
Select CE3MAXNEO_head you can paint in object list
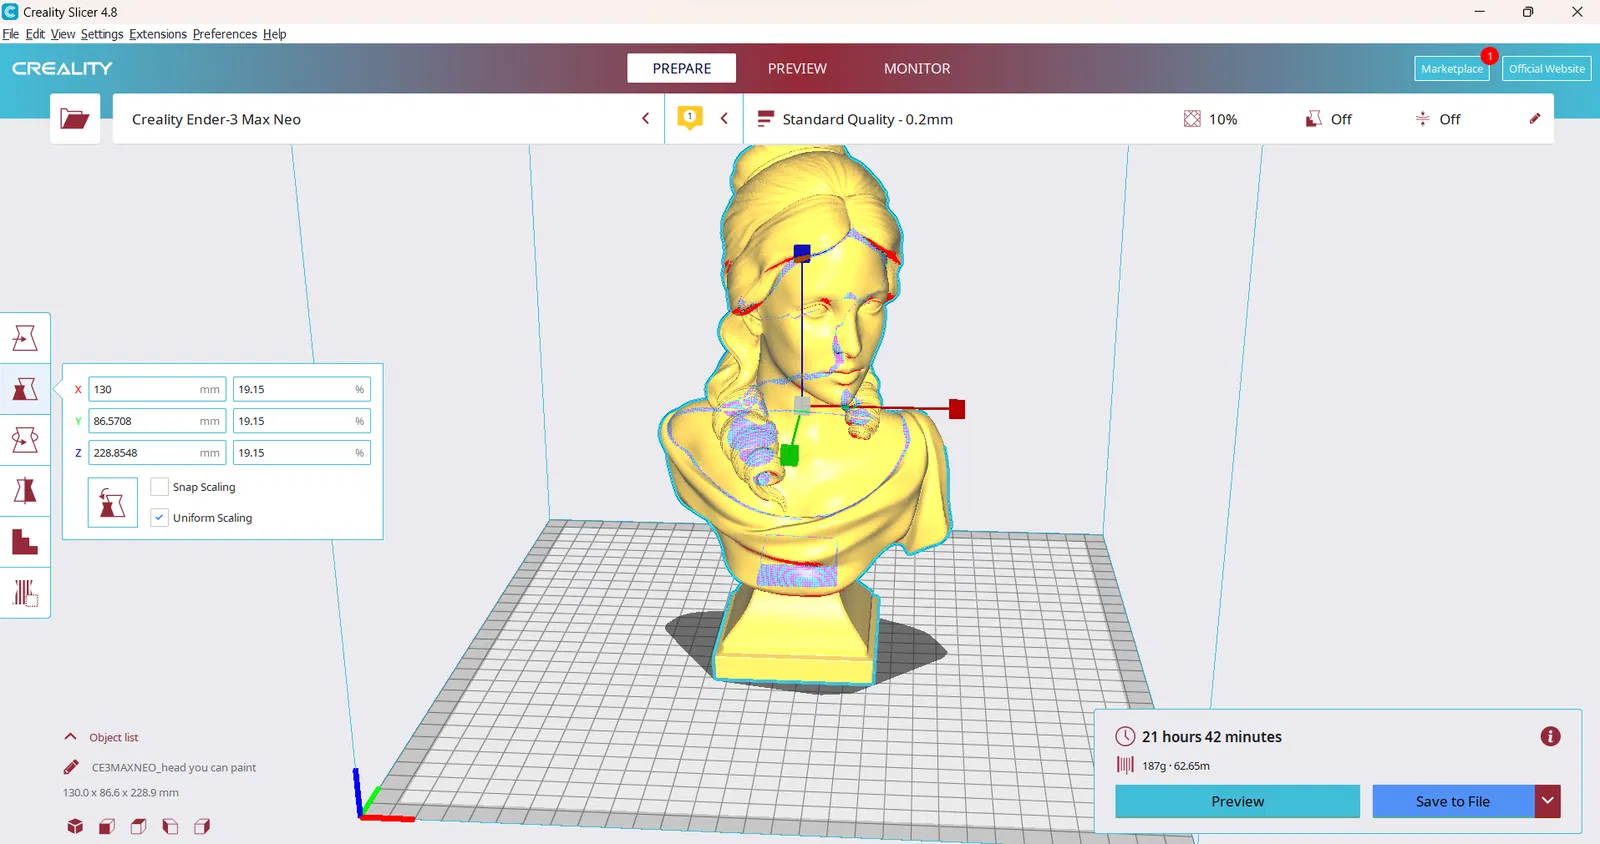click(x=174, y=767)
